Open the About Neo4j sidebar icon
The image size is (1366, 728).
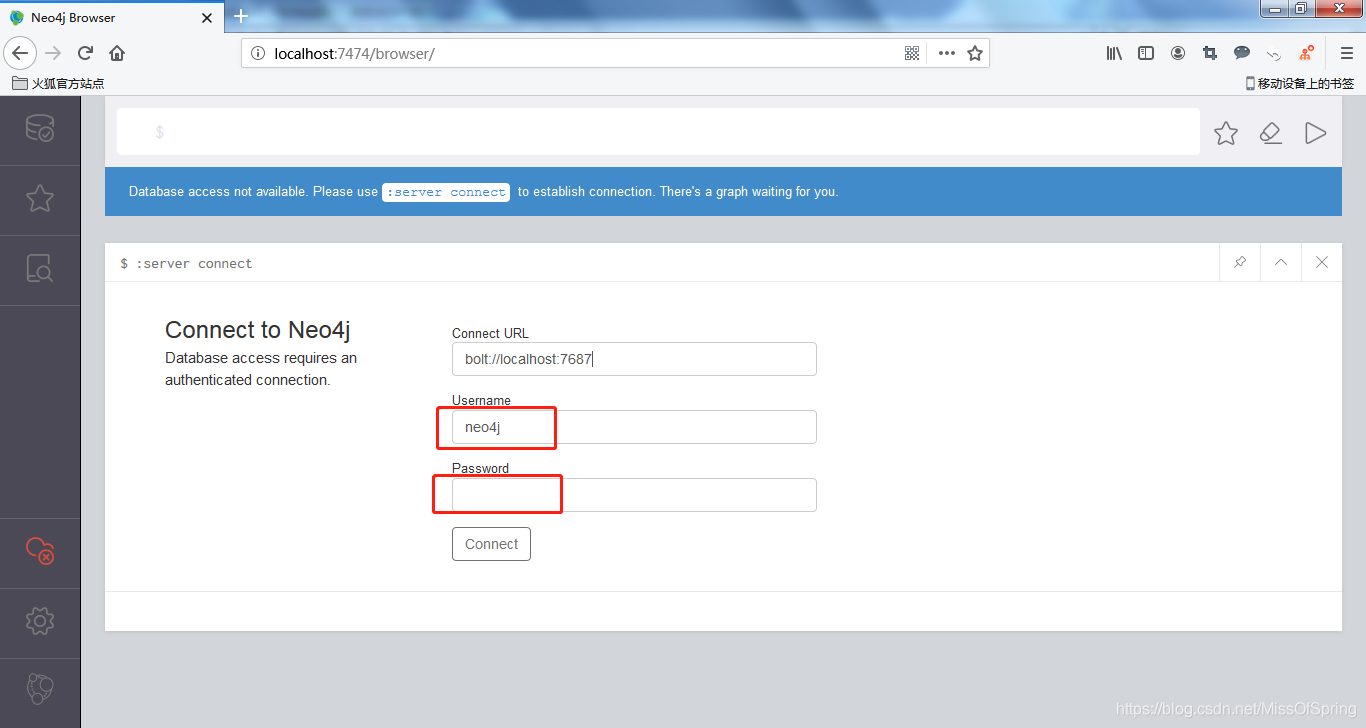click(40, 689)
